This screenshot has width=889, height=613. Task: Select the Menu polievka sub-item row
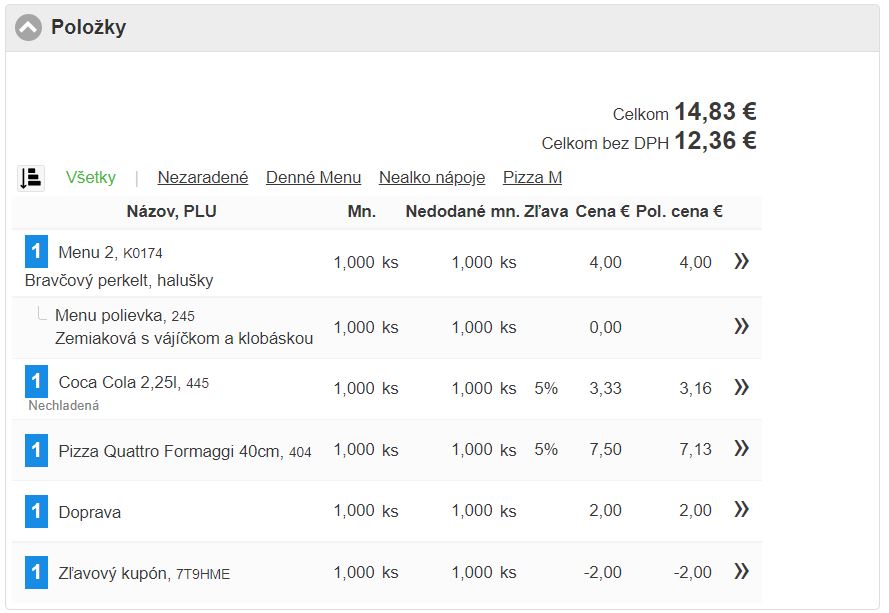[183, 327]
